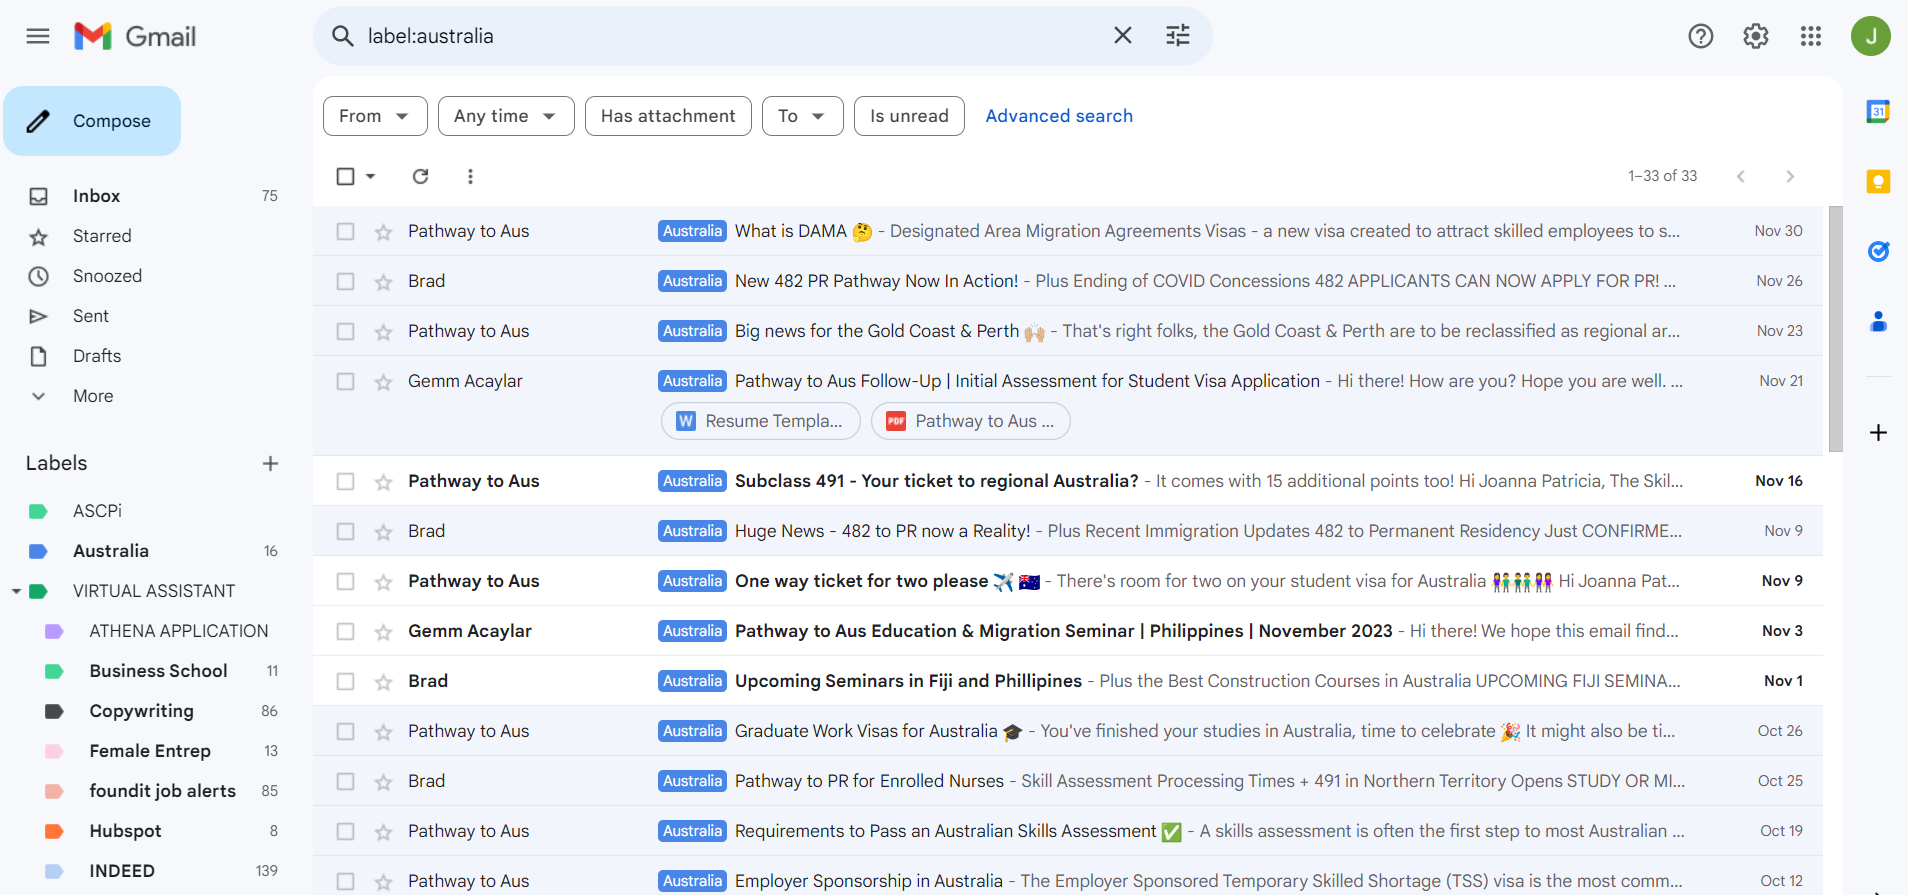The height and width of the screenshot is (895, 1908).
Task: Open Settings gear icon
Action: click(x=1756, y=37)
